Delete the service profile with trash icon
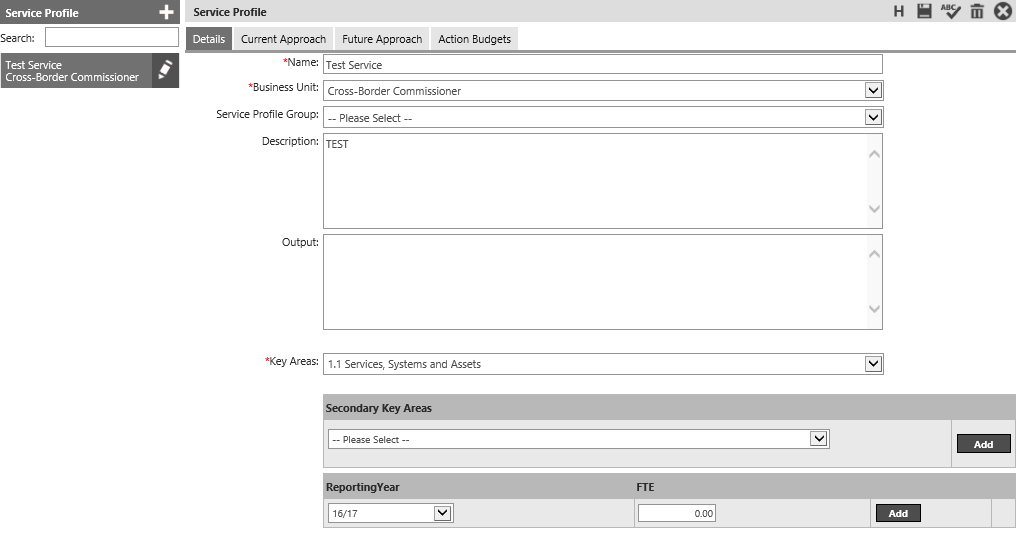The height and width of the screenshot is (557, 1018). (976, 11)
